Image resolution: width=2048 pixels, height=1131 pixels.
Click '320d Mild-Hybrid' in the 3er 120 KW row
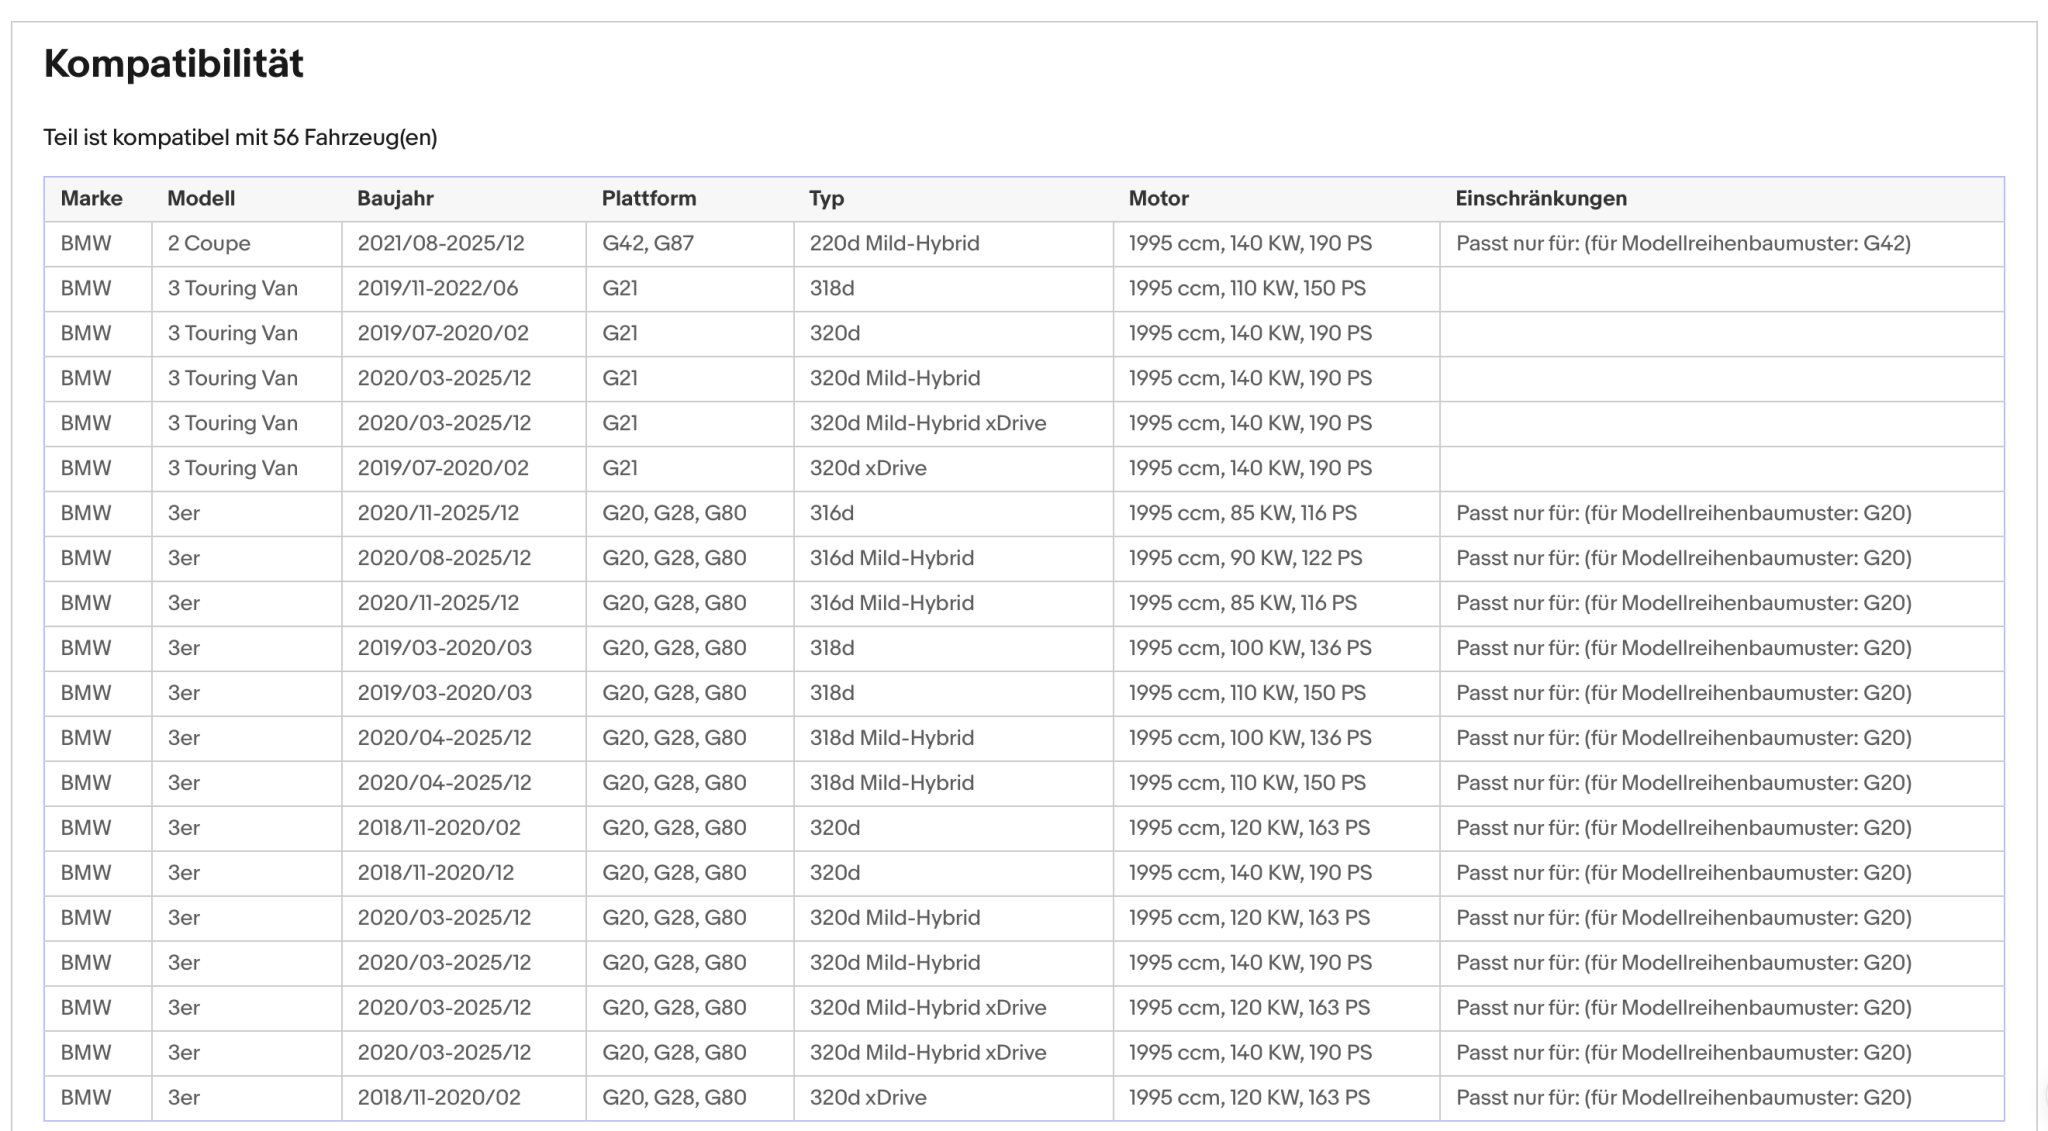point(895,918)
